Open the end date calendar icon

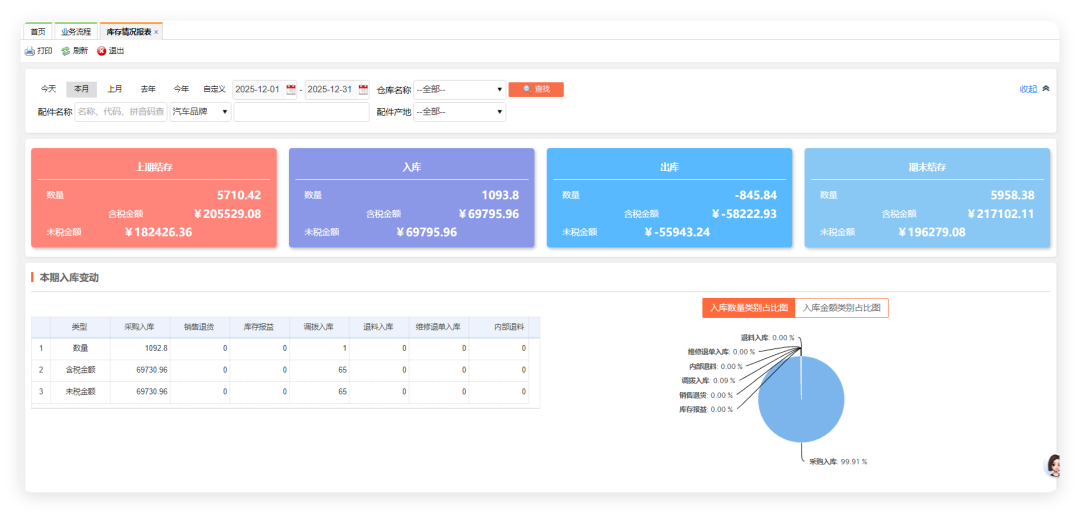[363, 90]
